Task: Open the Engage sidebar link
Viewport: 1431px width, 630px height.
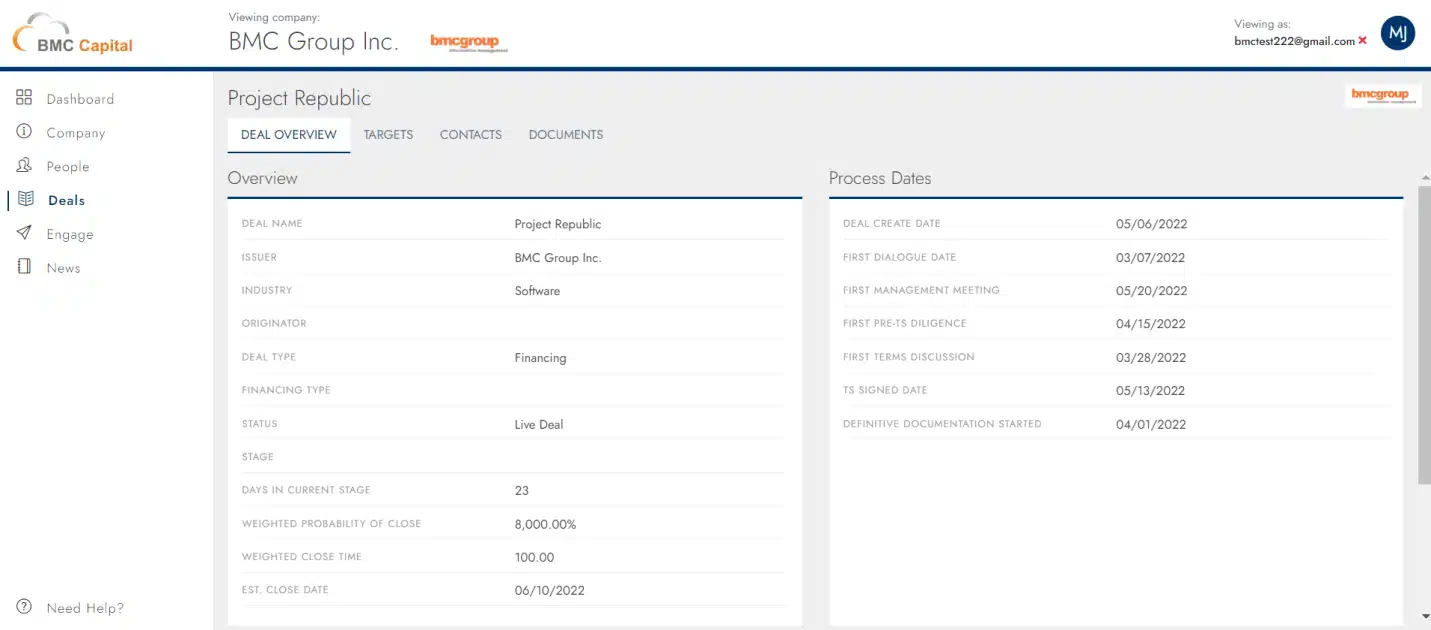Action: (70, 234)
